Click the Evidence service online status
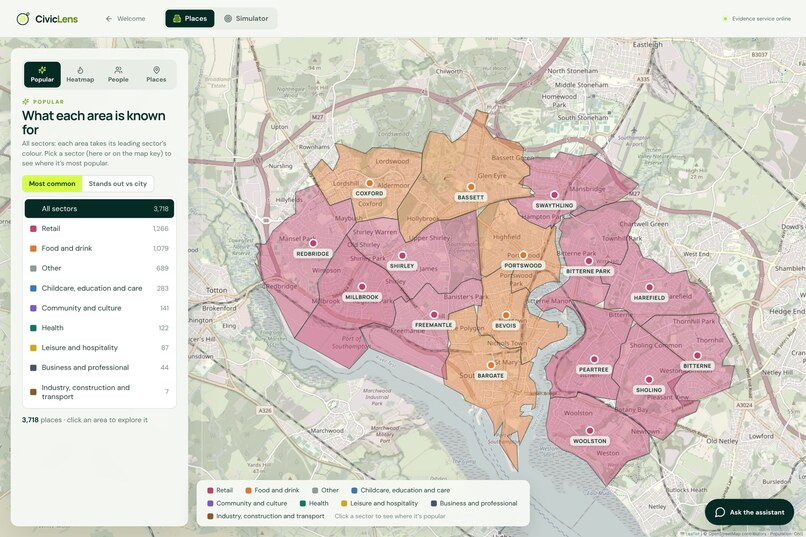806x537 pixels. (x=757, y=18)
